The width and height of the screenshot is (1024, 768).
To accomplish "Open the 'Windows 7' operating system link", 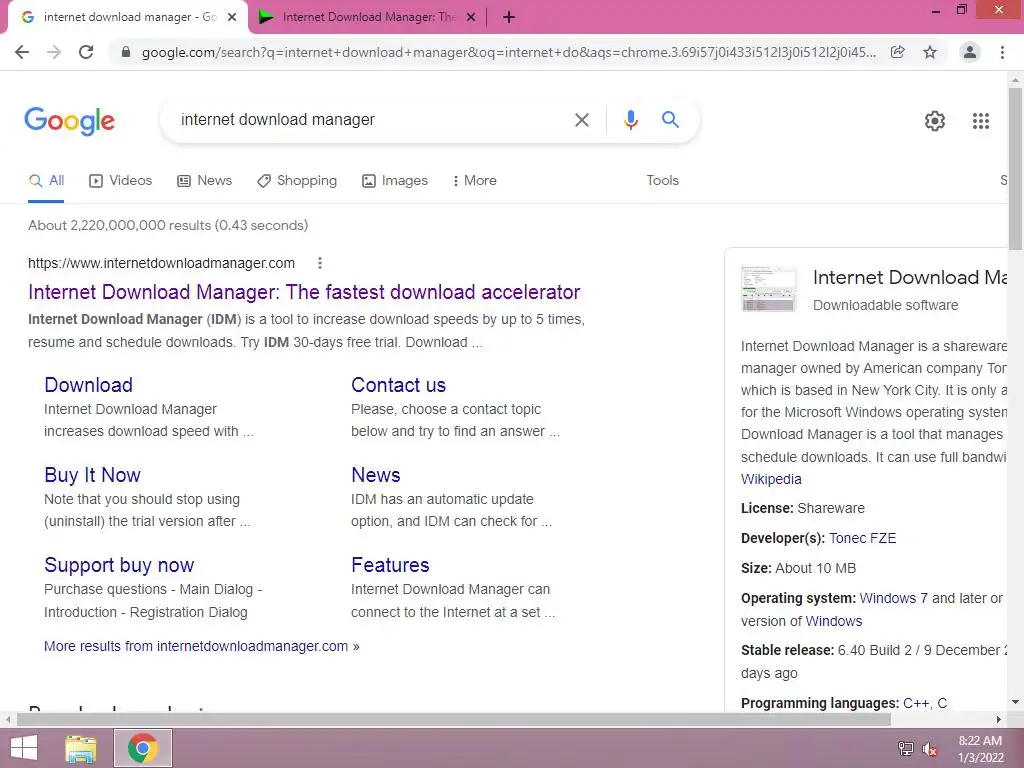I will click(x=893, y=598).
